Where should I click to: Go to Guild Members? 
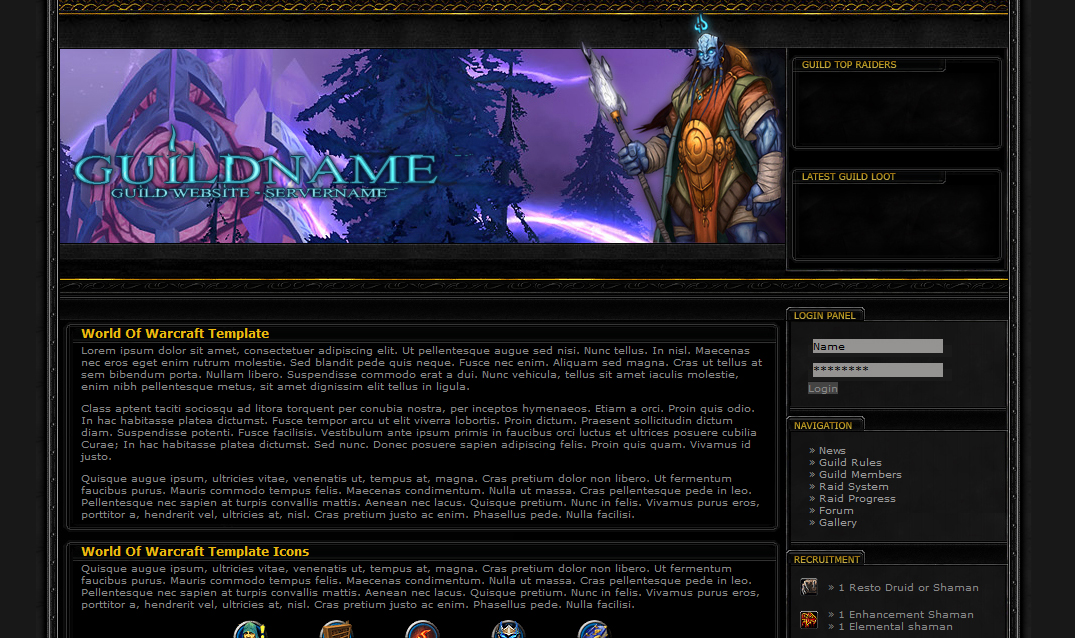(860, 474)
